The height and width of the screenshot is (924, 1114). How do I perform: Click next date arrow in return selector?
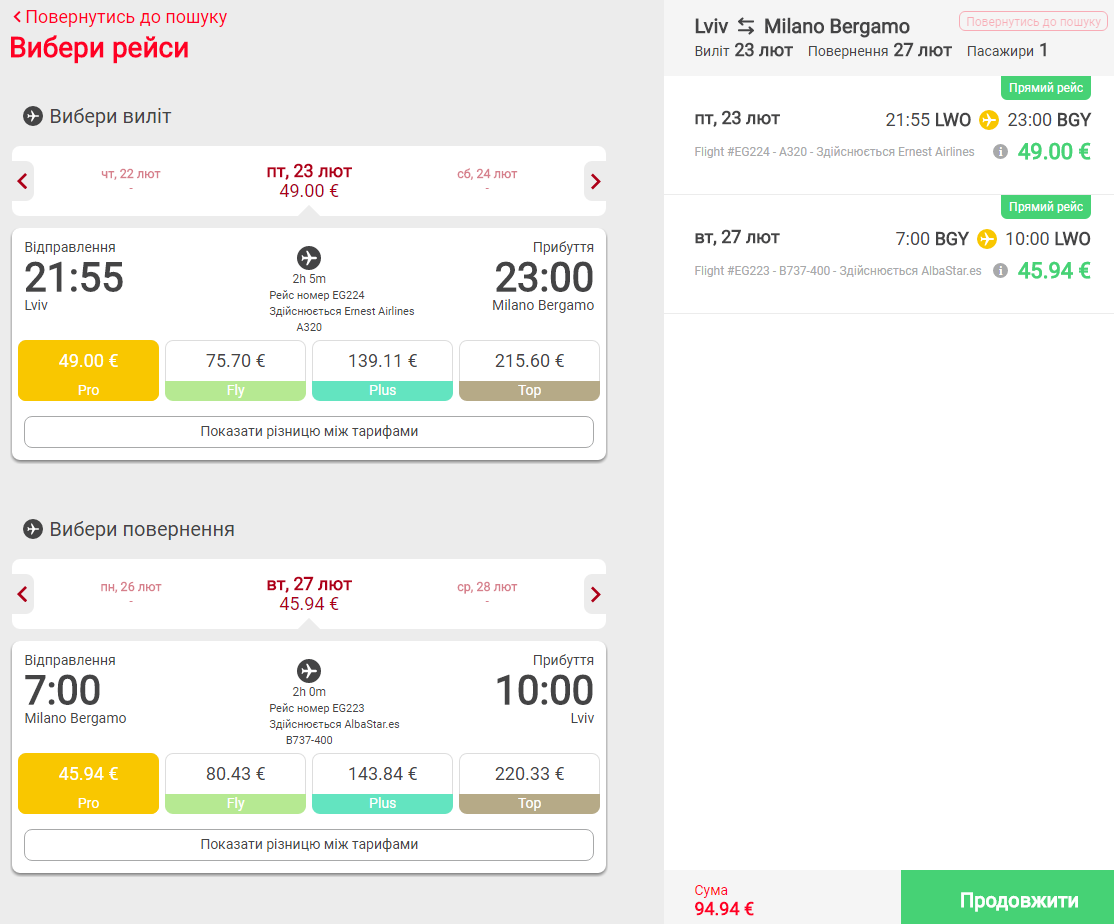(x=595, y=594)
